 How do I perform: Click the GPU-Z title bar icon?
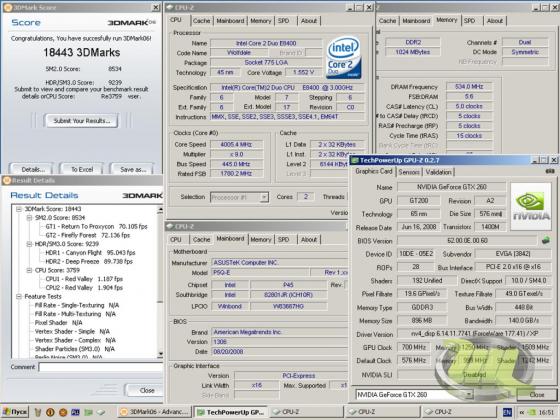pos(355,160)
